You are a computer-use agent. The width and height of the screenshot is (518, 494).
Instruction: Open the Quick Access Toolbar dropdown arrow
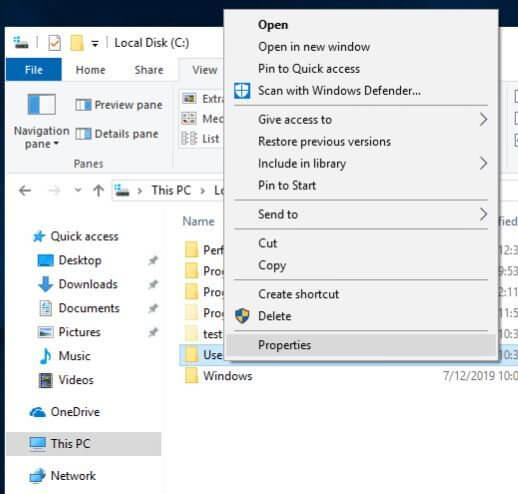[95, 43]
